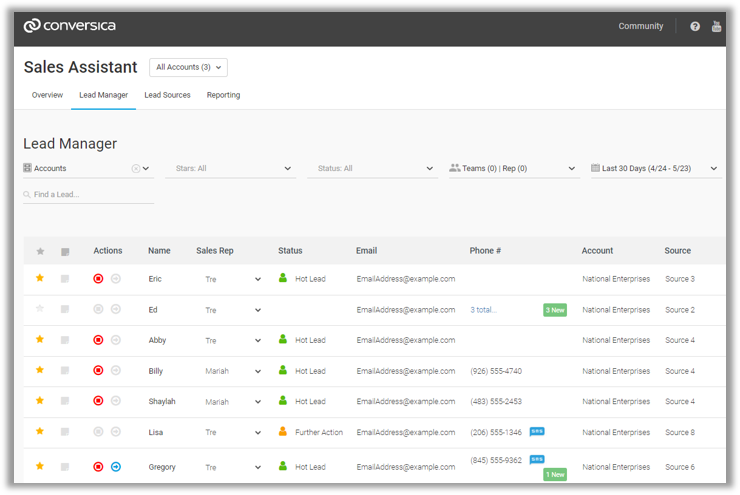Toggle the star for Gregory
740x495 pixels.
coord(40,466)
